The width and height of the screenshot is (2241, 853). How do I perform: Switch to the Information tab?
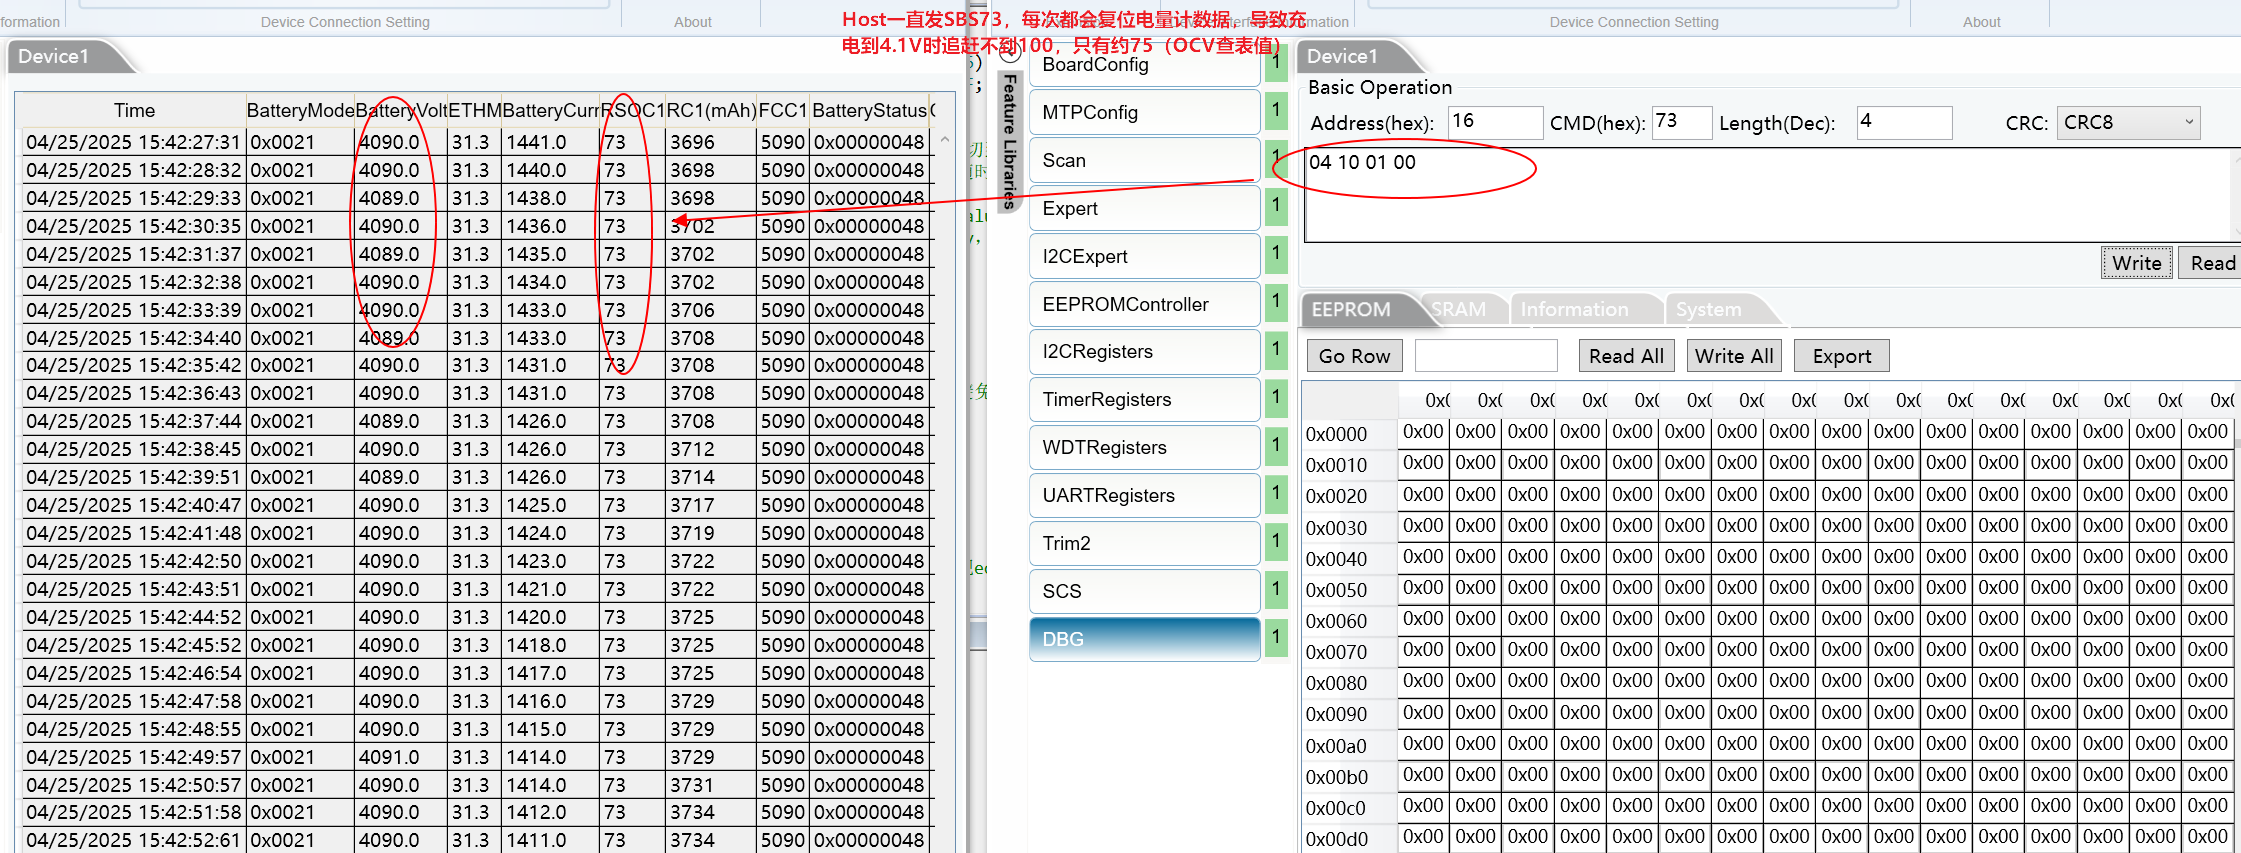[x=1574, y=310]
